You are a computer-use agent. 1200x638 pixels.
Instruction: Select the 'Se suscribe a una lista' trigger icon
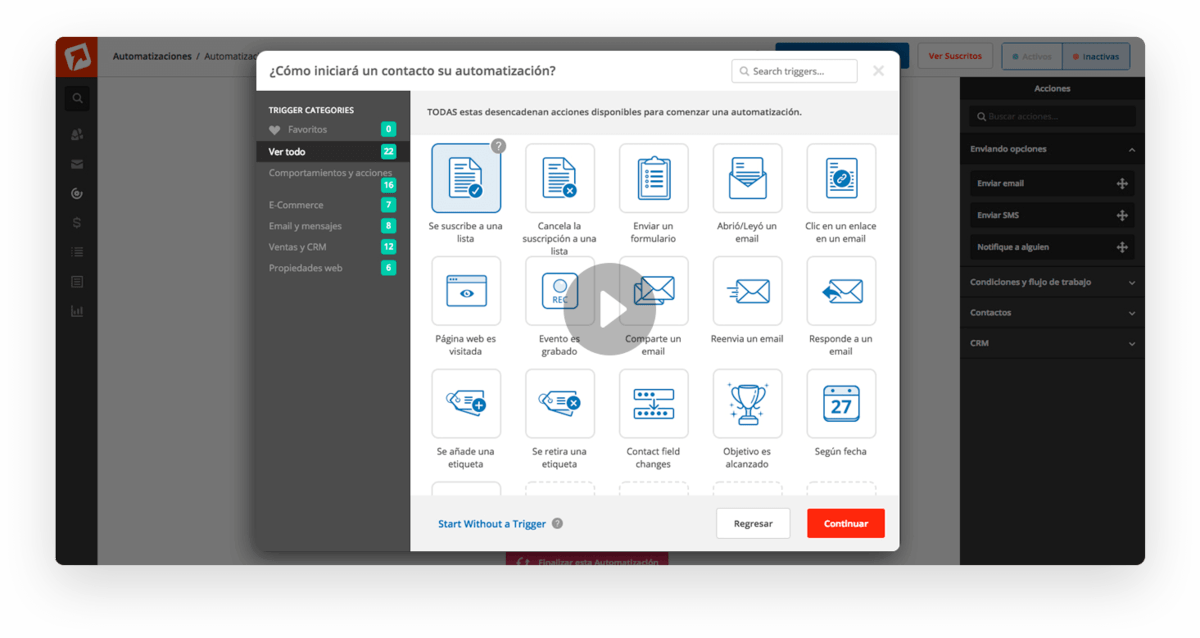pyautogui.click(x=466, y=178)
